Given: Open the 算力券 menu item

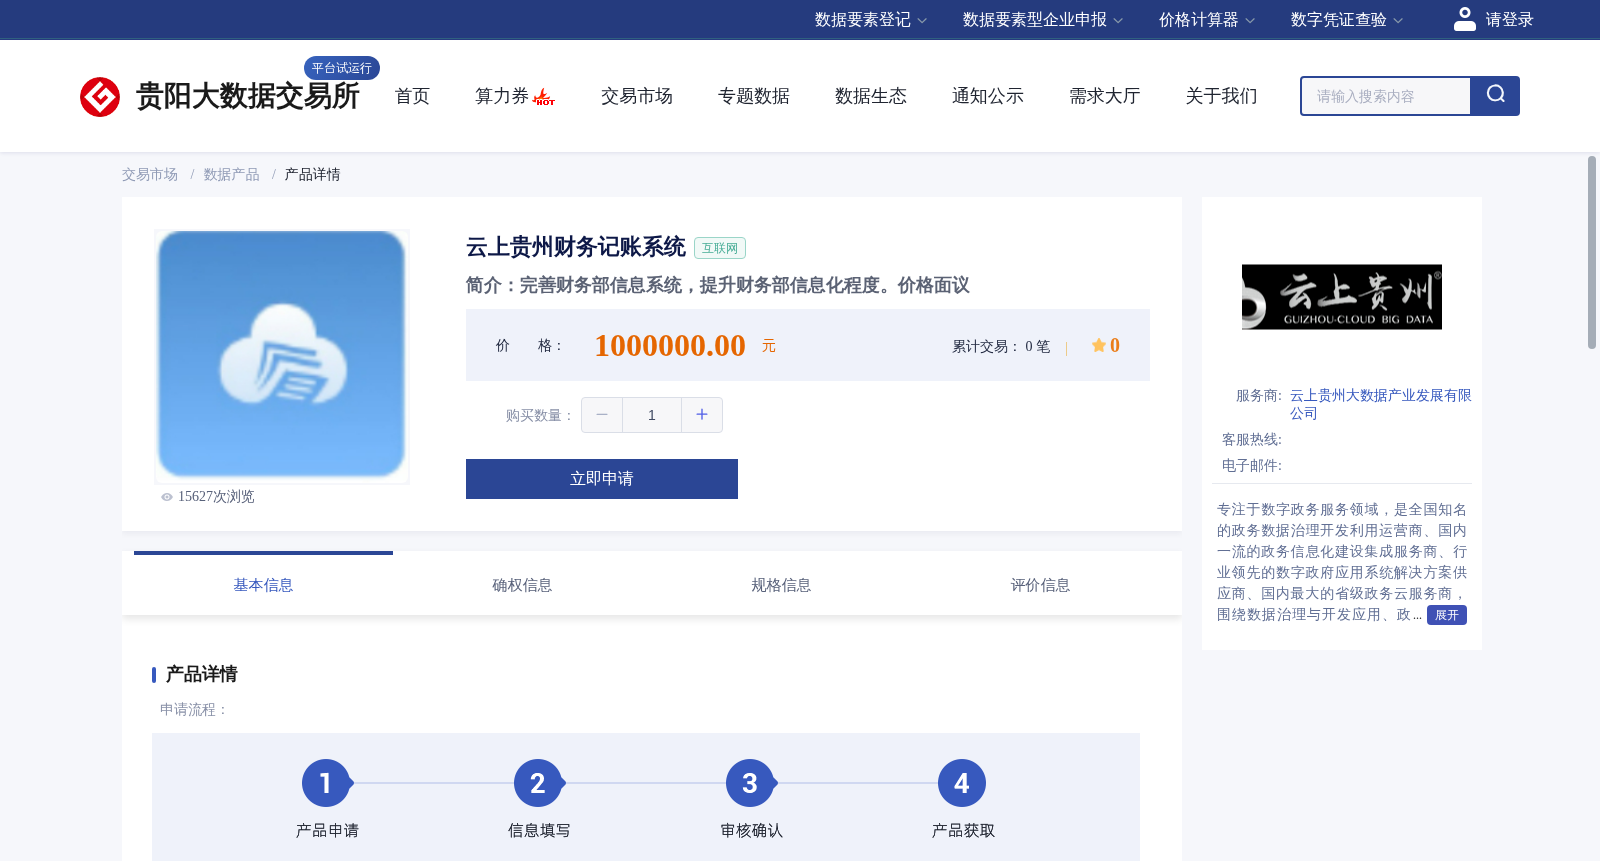Looking at the screenshot, I should coord(502,96).
